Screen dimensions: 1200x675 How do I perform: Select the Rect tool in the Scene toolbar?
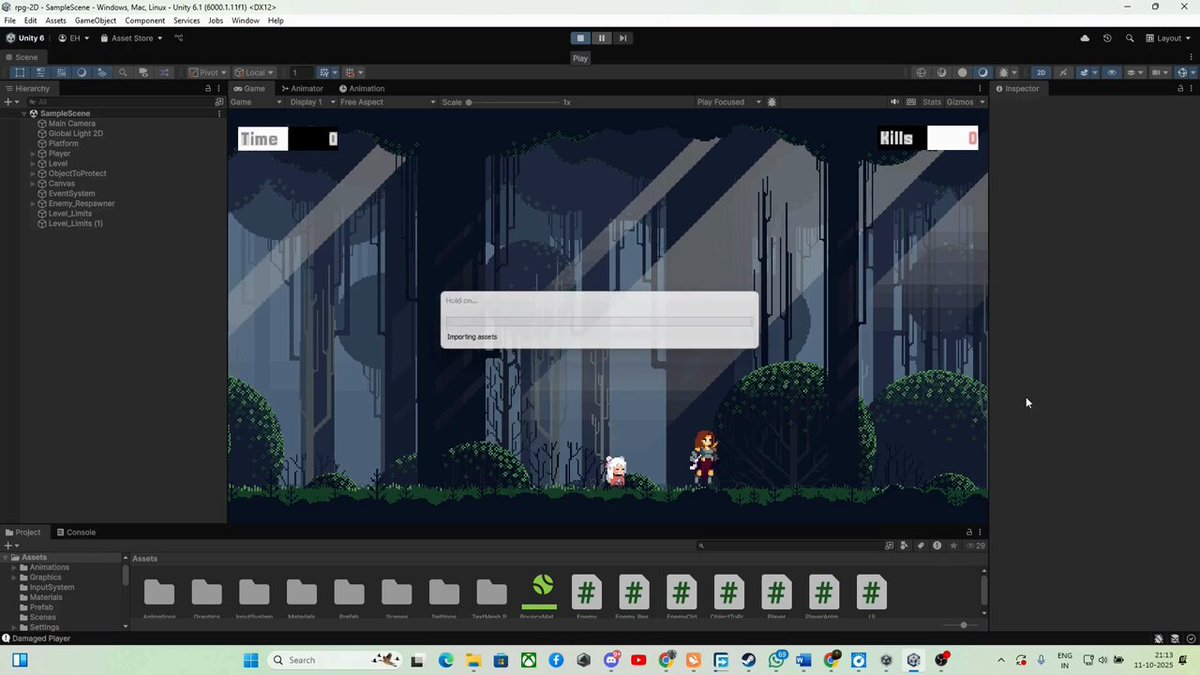[x=19, y=72]
